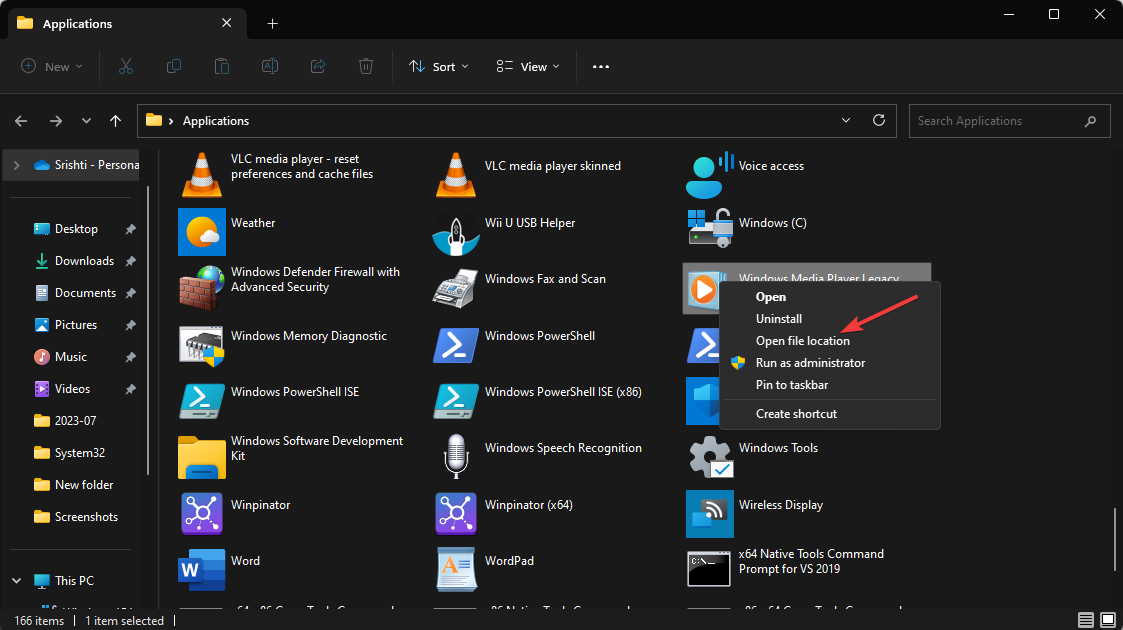
Task: Click the Share icon in toolbar
Action: click(318, 67)
